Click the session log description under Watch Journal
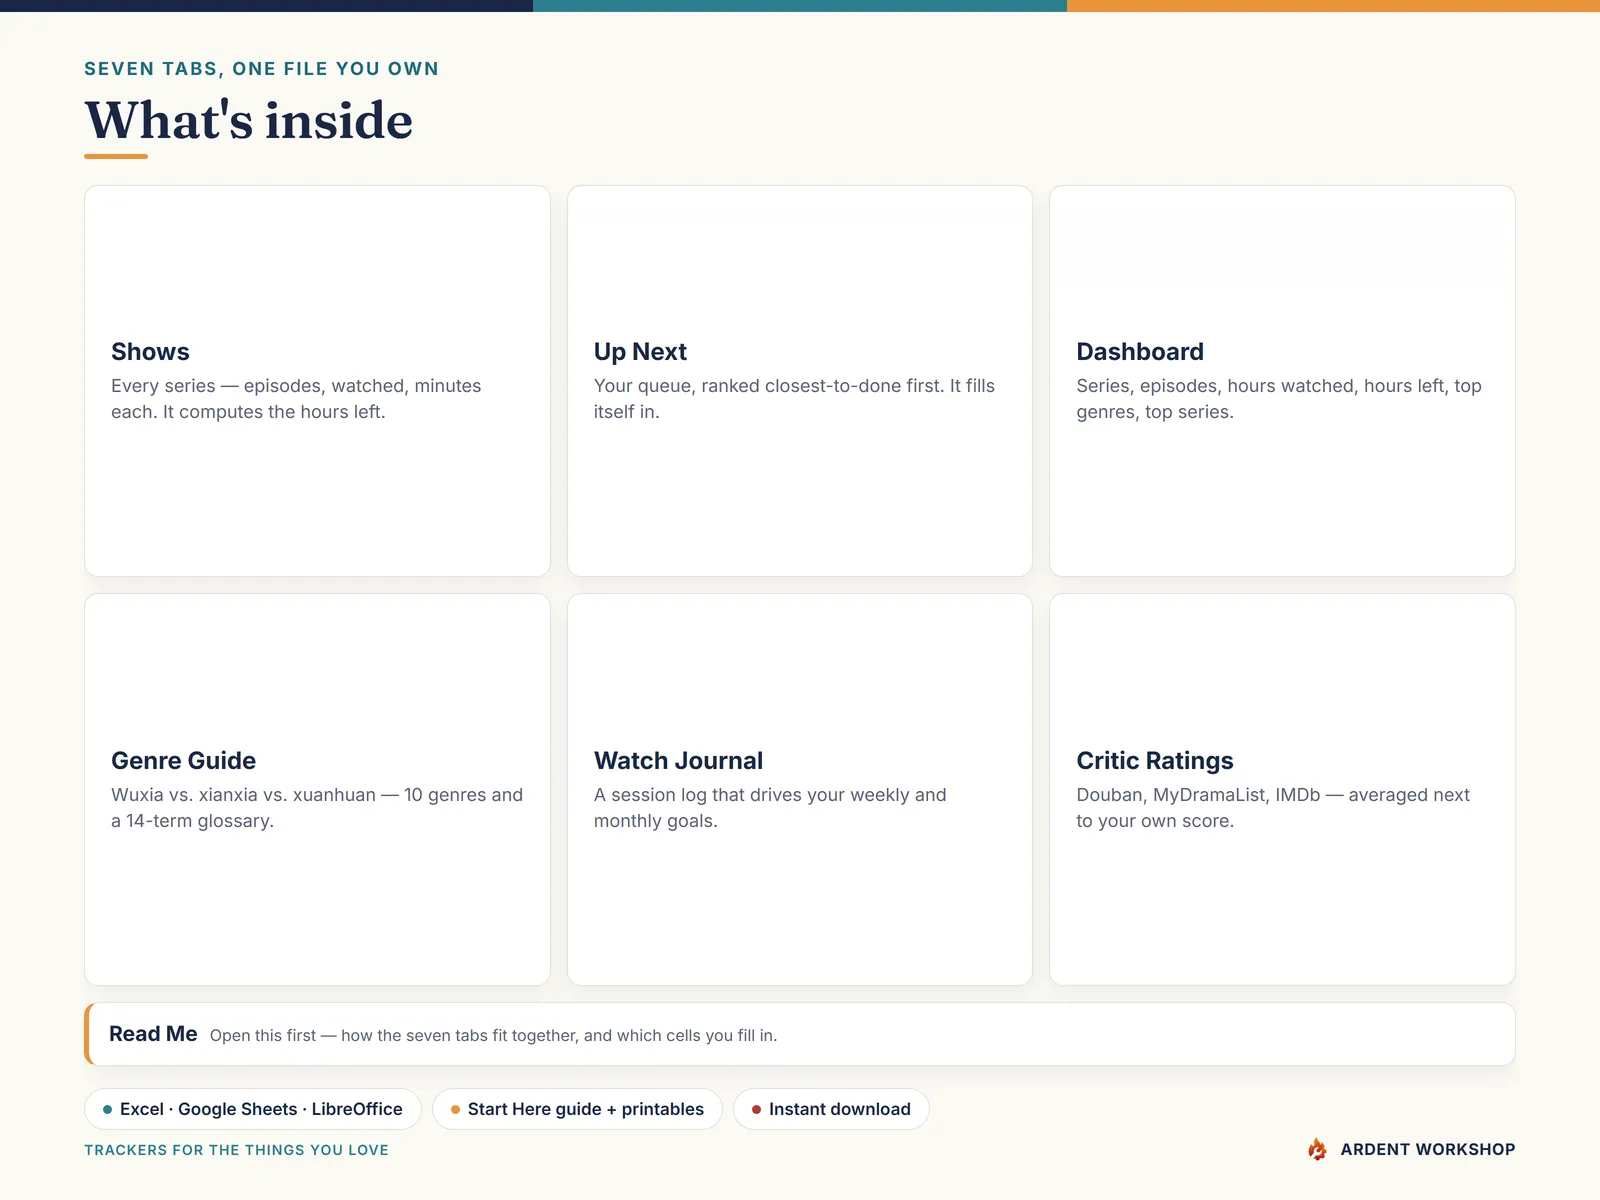Viewport: 1600px width, 1200px height. [x=770, y=808]
